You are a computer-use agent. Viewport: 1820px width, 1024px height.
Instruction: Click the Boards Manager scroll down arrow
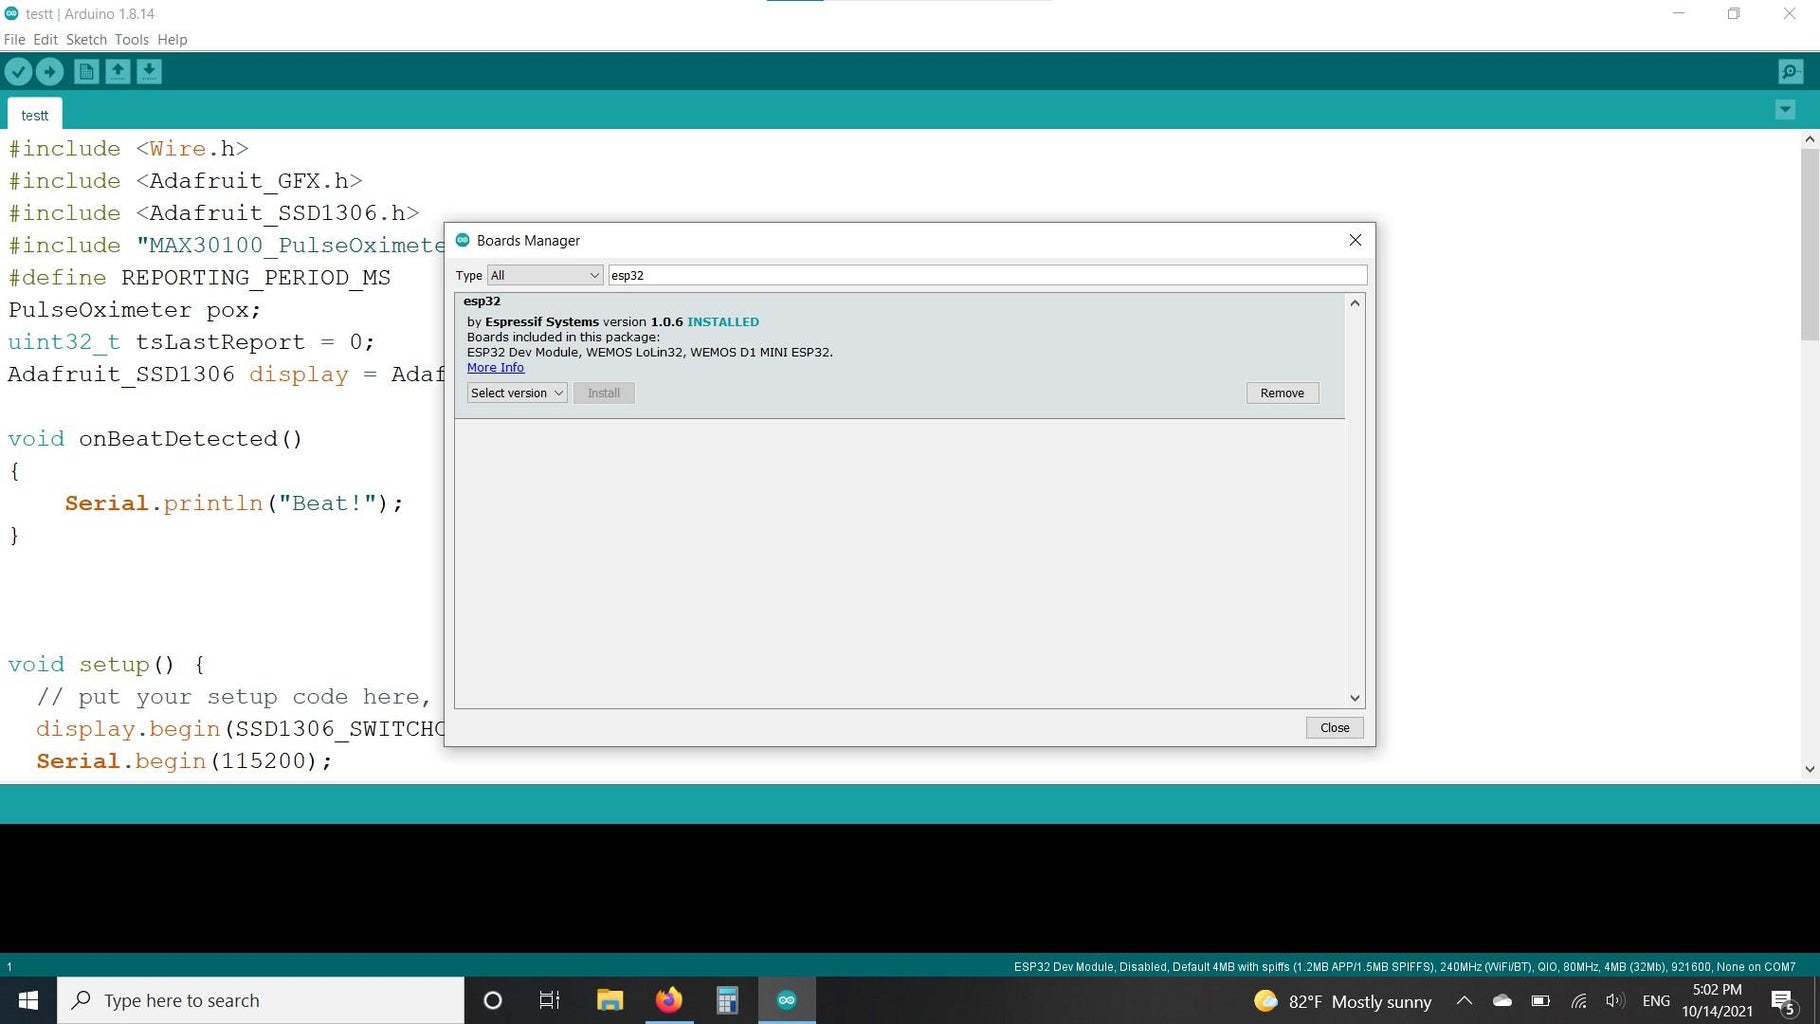[1355, 698]
